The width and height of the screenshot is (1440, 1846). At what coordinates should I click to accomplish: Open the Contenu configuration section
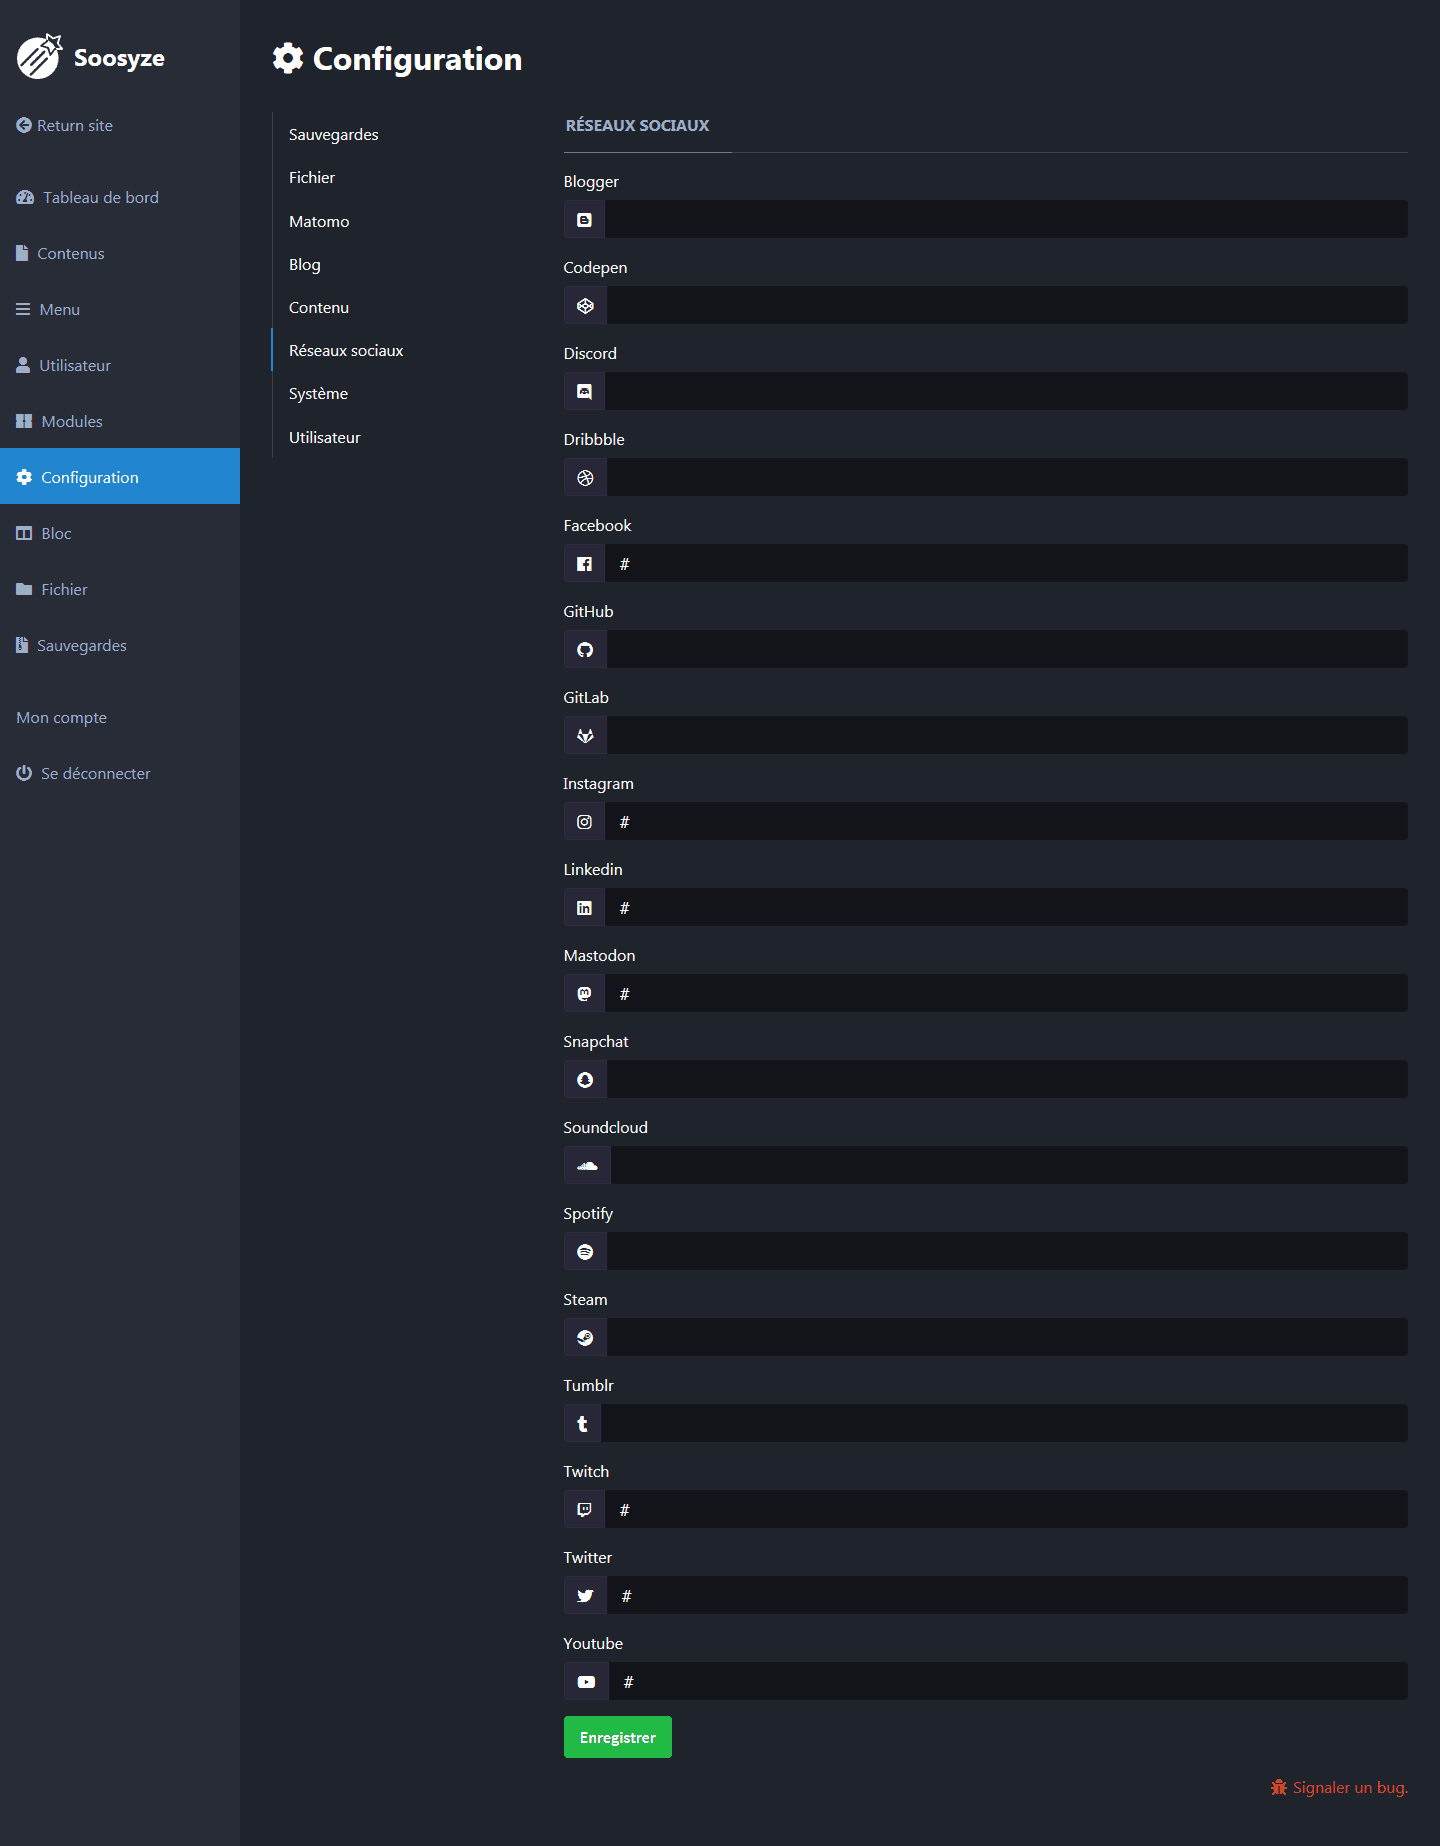point(319,307)
